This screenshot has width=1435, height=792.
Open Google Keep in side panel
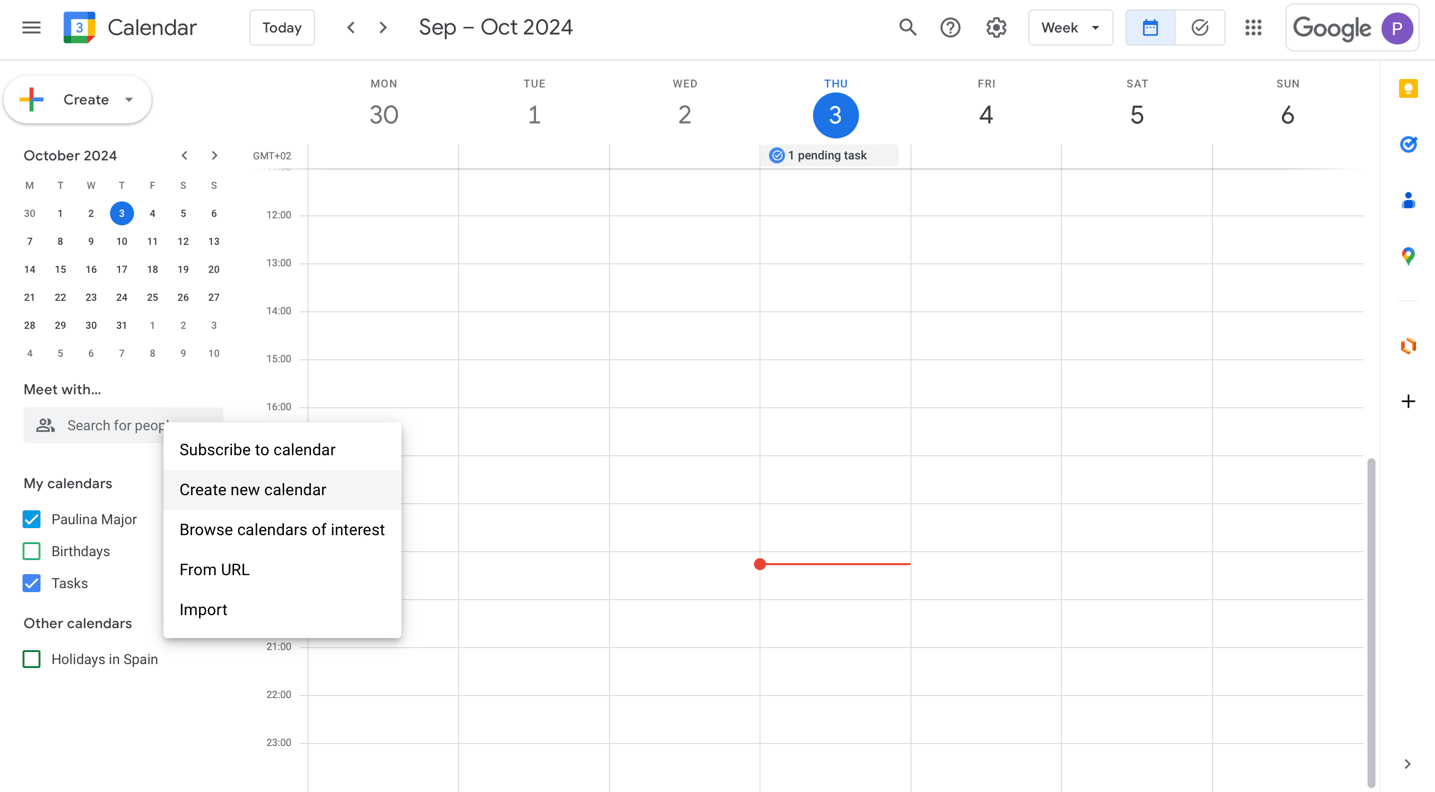click(1408, 89)
